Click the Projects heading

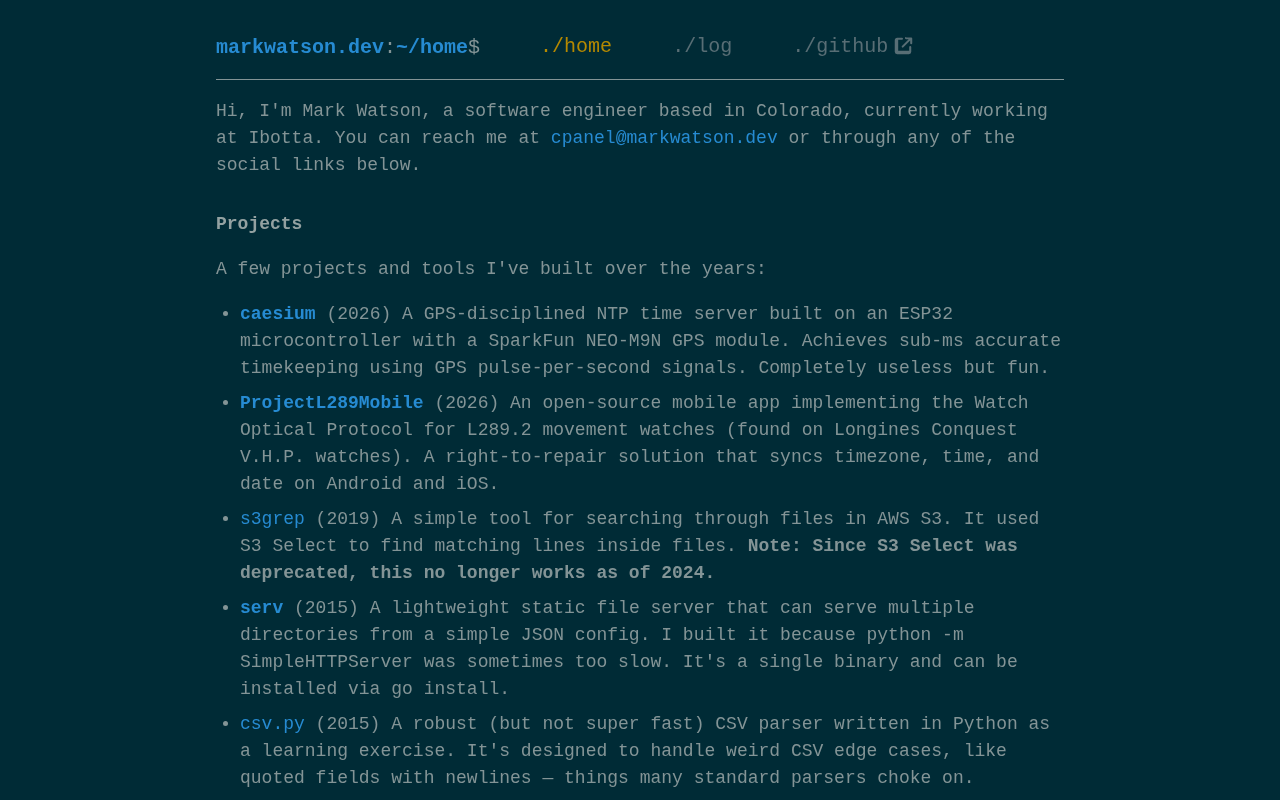click(x=259, y=224)
